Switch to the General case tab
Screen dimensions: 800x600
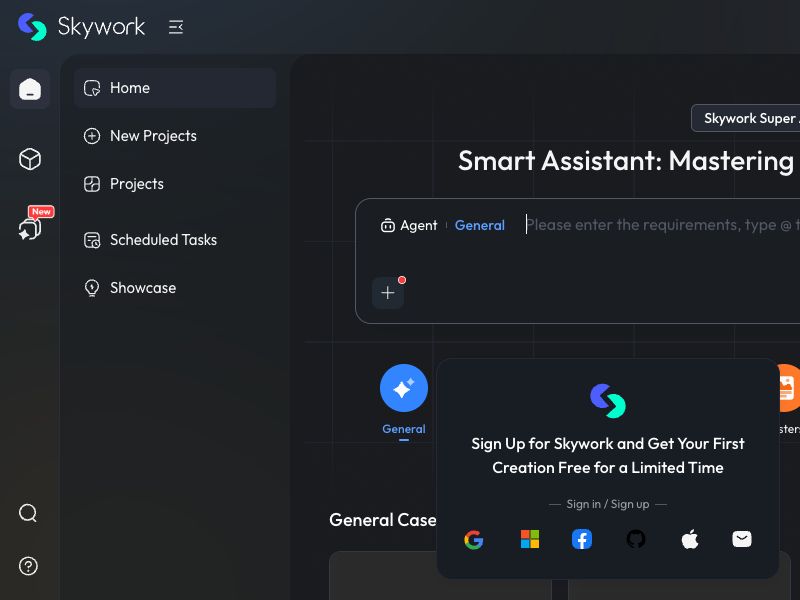point(404,400)
